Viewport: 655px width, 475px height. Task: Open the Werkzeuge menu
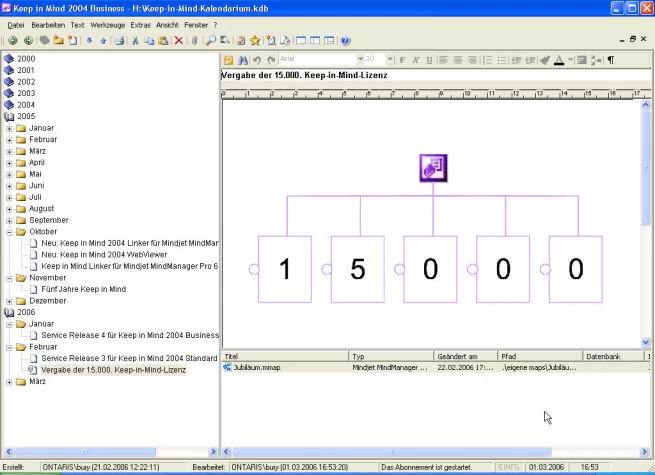107,23
